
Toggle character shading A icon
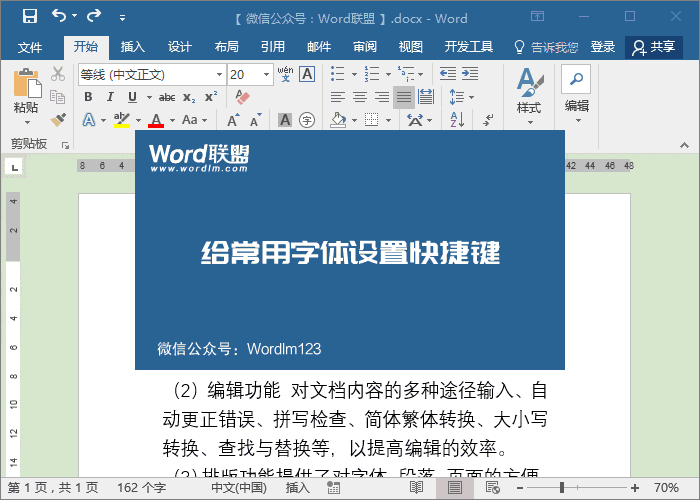(285, 120)
